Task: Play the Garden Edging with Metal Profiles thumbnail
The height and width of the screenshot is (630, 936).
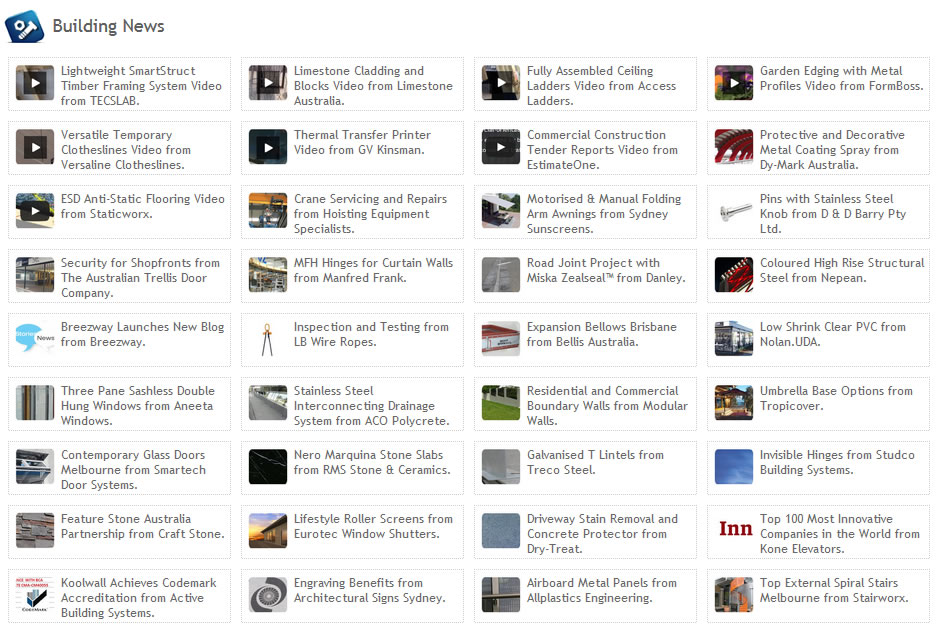Action: (734, 83)
